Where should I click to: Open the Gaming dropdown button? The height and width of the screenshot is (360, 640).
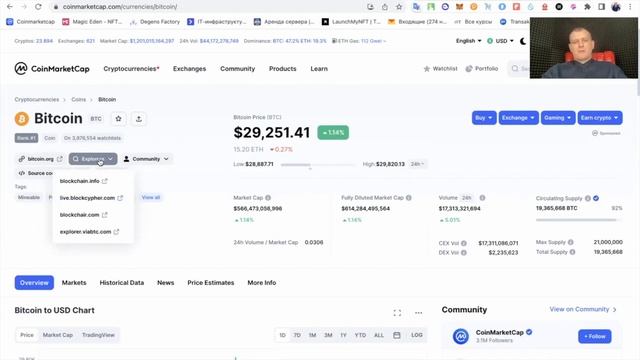pyautogui.click(x=558, y=118)
